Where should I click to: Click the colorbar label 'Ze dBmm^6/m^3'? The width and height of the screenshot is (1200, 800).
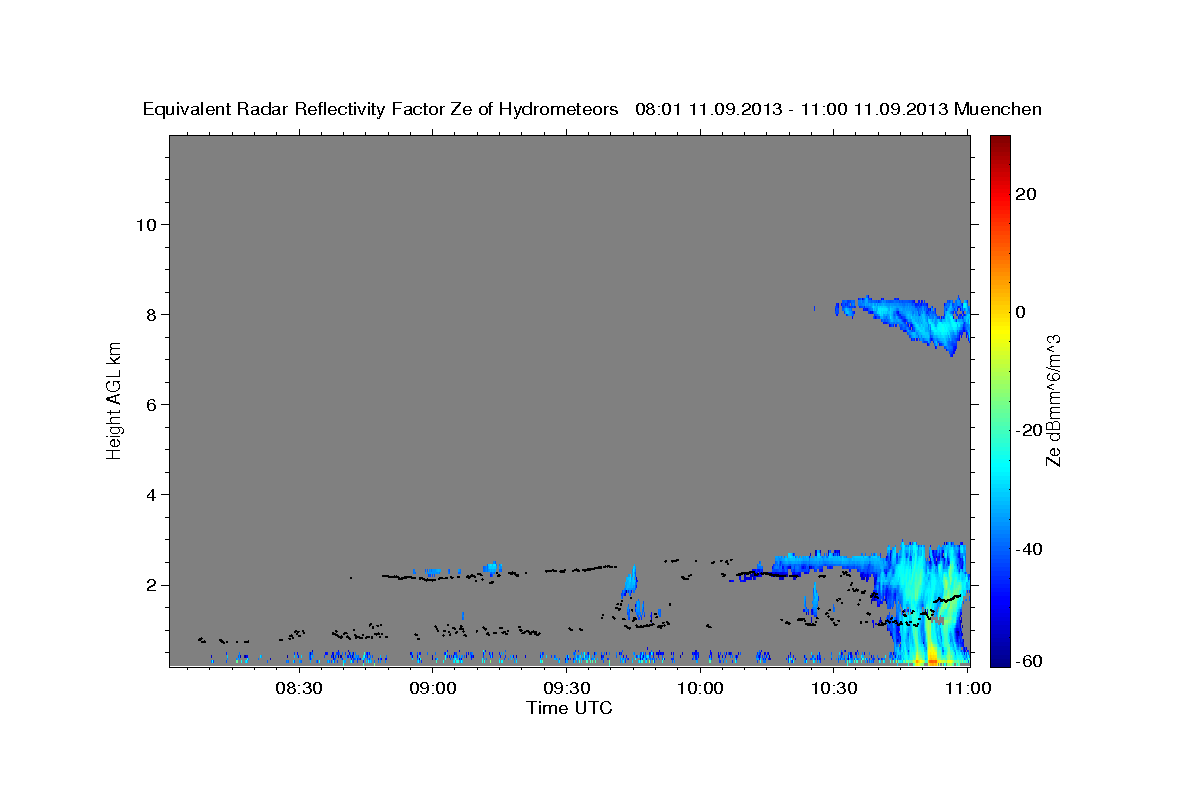(x=1053, y=401)
